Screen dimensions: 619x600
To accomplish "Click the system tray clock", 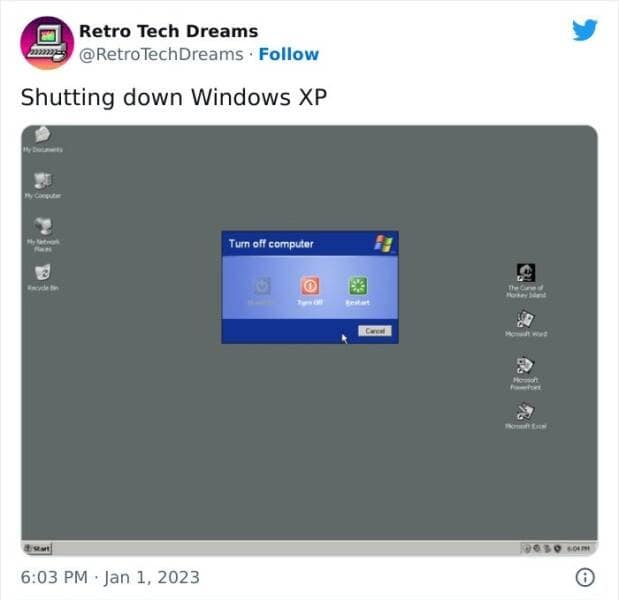I will (x=578, y=548).
